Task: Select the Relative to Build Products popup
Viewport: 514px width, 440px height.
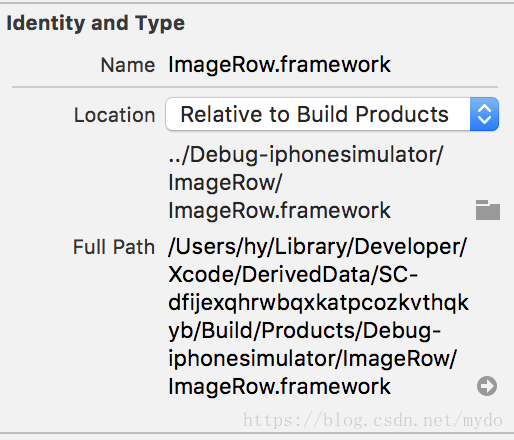Action: coord(332,114)
